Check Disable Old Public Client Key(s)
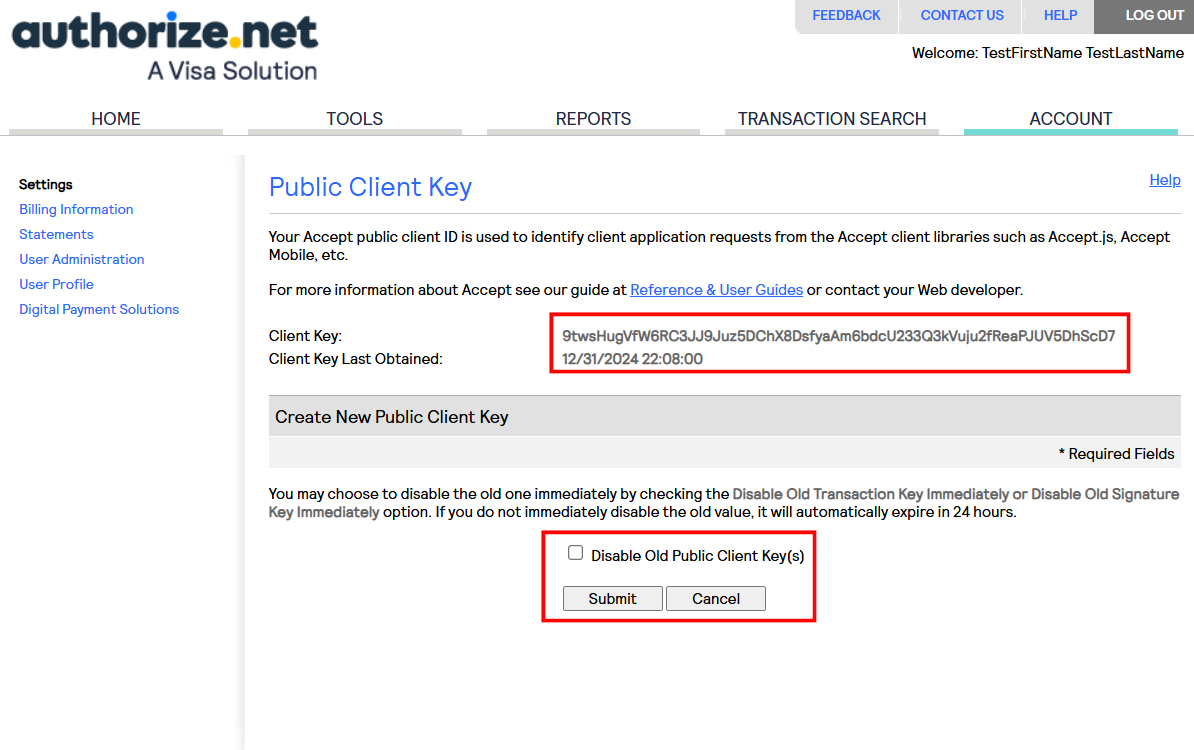The height and width of the screenshot is (750, 1194). pos(576,553)
